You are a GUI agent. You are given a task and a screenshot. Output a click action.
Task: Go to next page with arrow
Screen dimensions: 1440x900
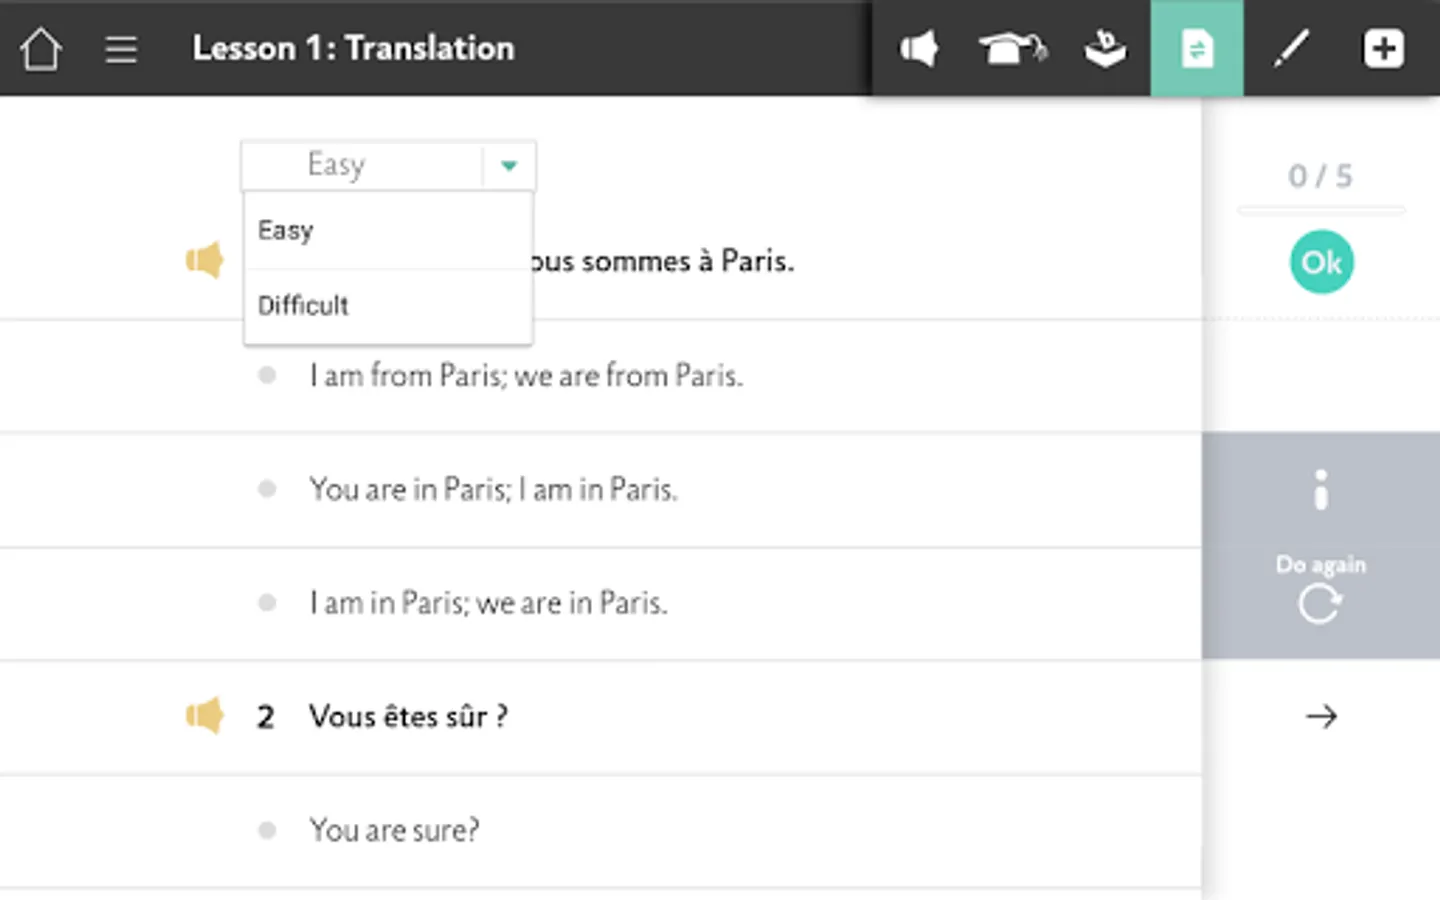pyautogui.click(x=1321, y=716)
